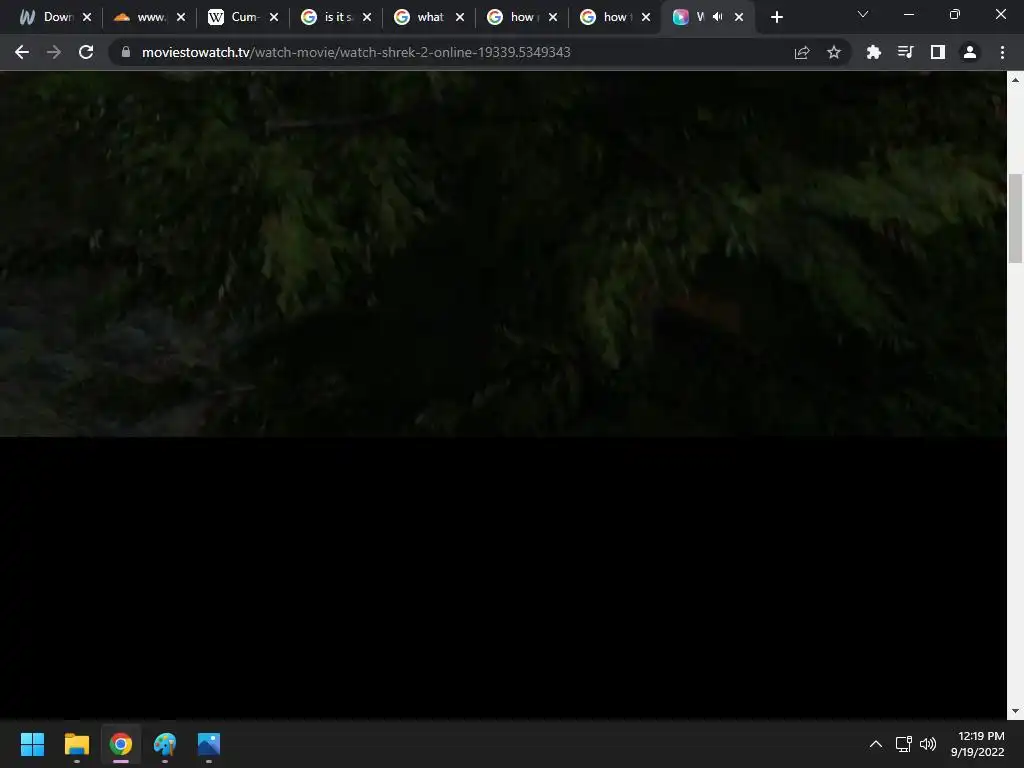Close the 'what' tab
Screen dimensions: 1024x768
(x=460, y=17)
